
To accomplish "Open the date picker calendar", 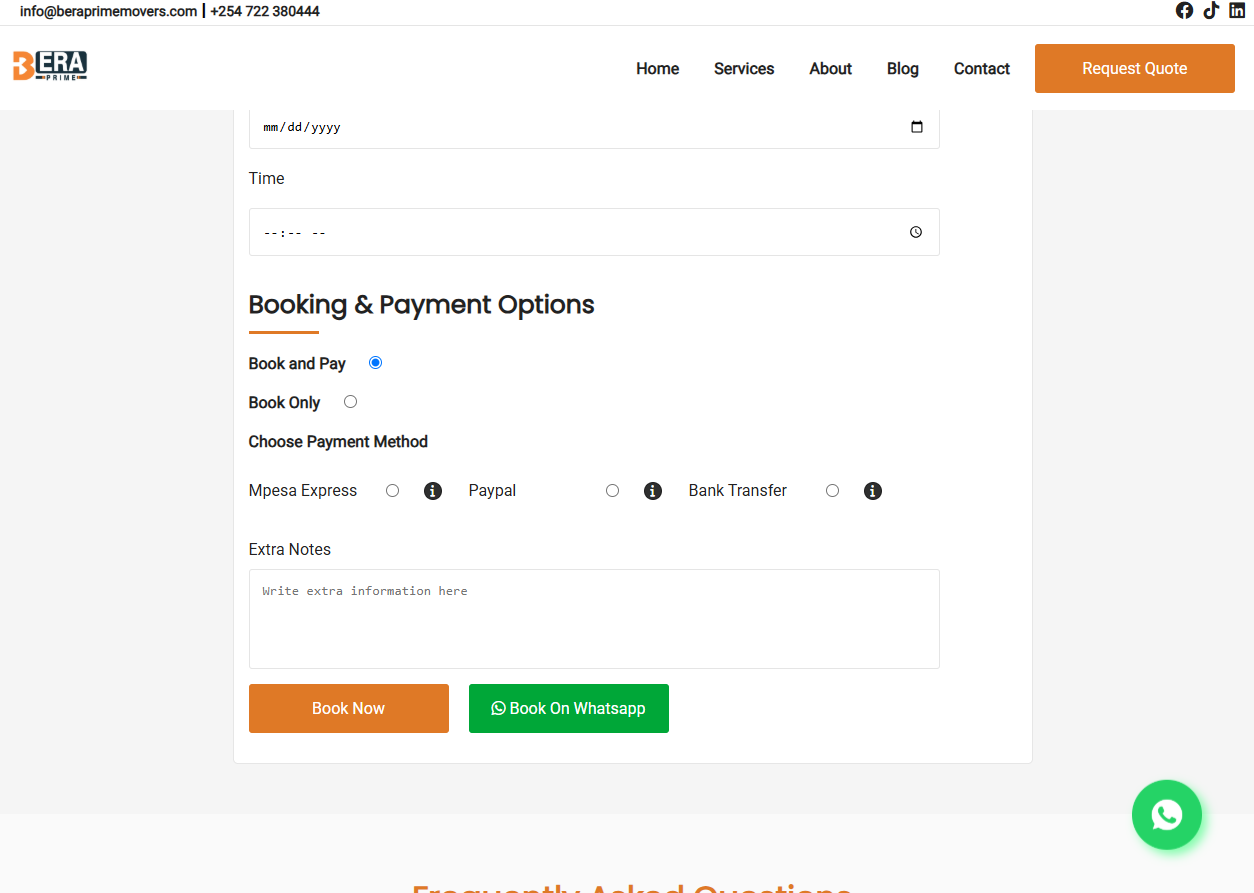I will click(916, 127).
